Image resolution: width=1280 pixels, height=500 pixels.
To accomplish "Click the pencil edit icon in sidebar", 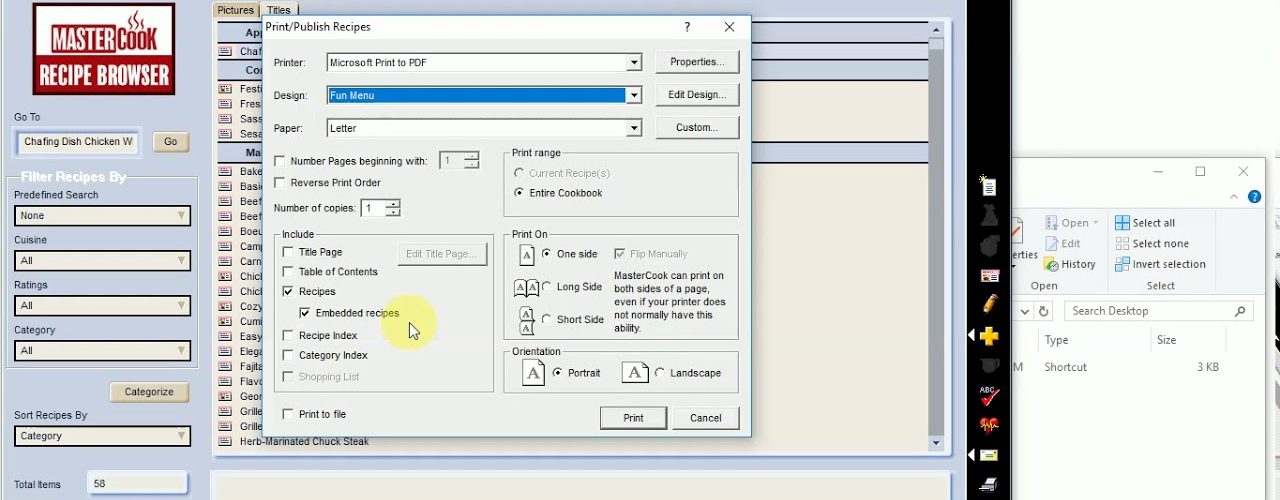I will coord(989,302).
